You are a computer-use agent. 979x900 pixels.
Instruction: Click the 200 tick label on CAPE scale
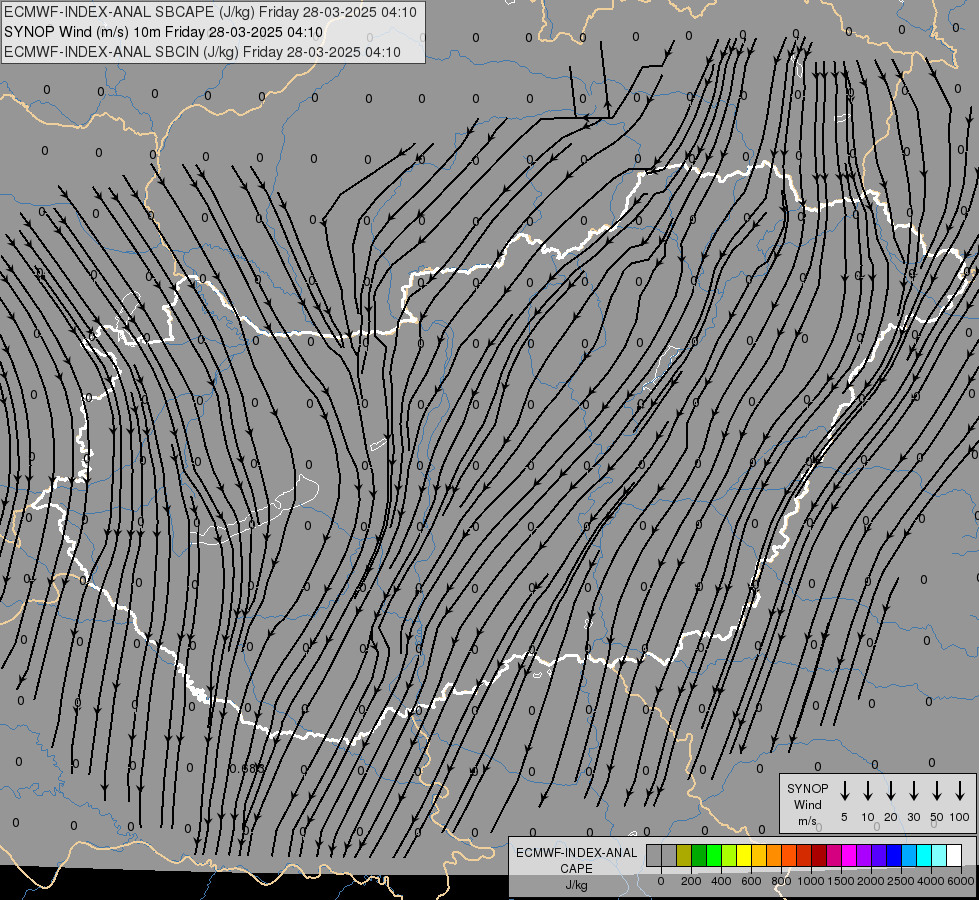click(x=691, y=881)
